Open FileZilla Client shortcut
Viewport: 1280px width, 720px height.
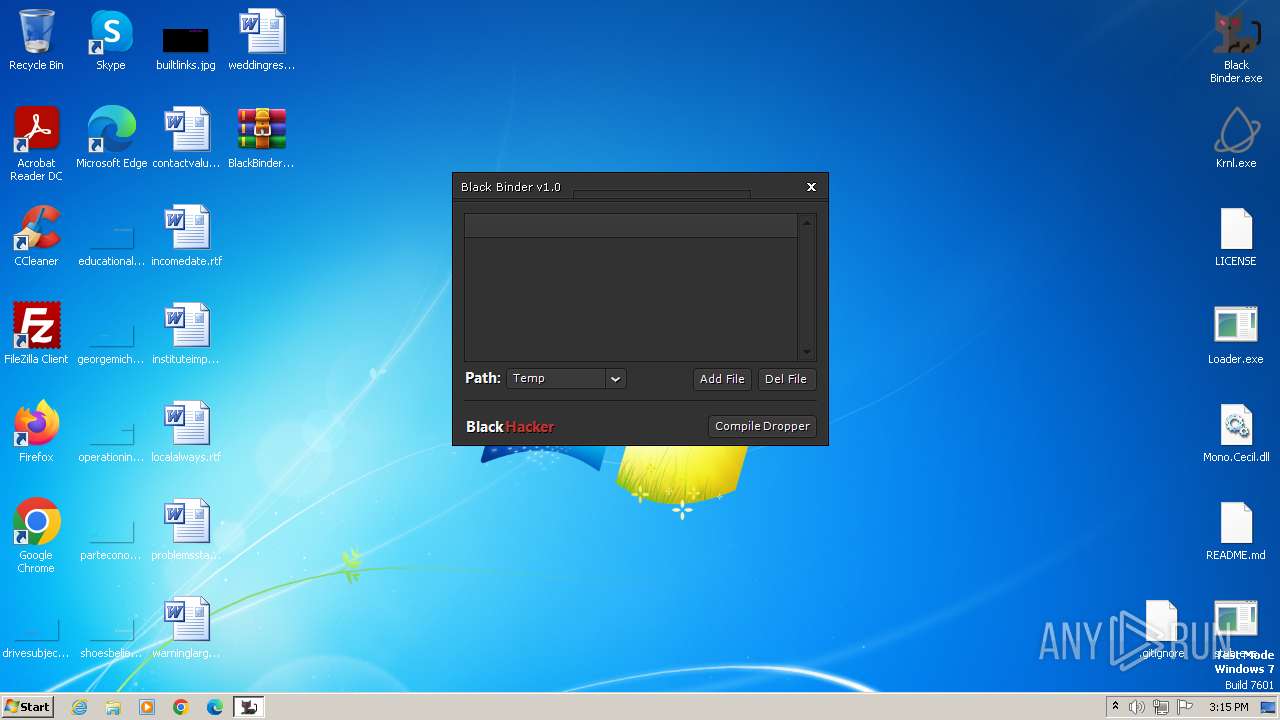(36, 334)
